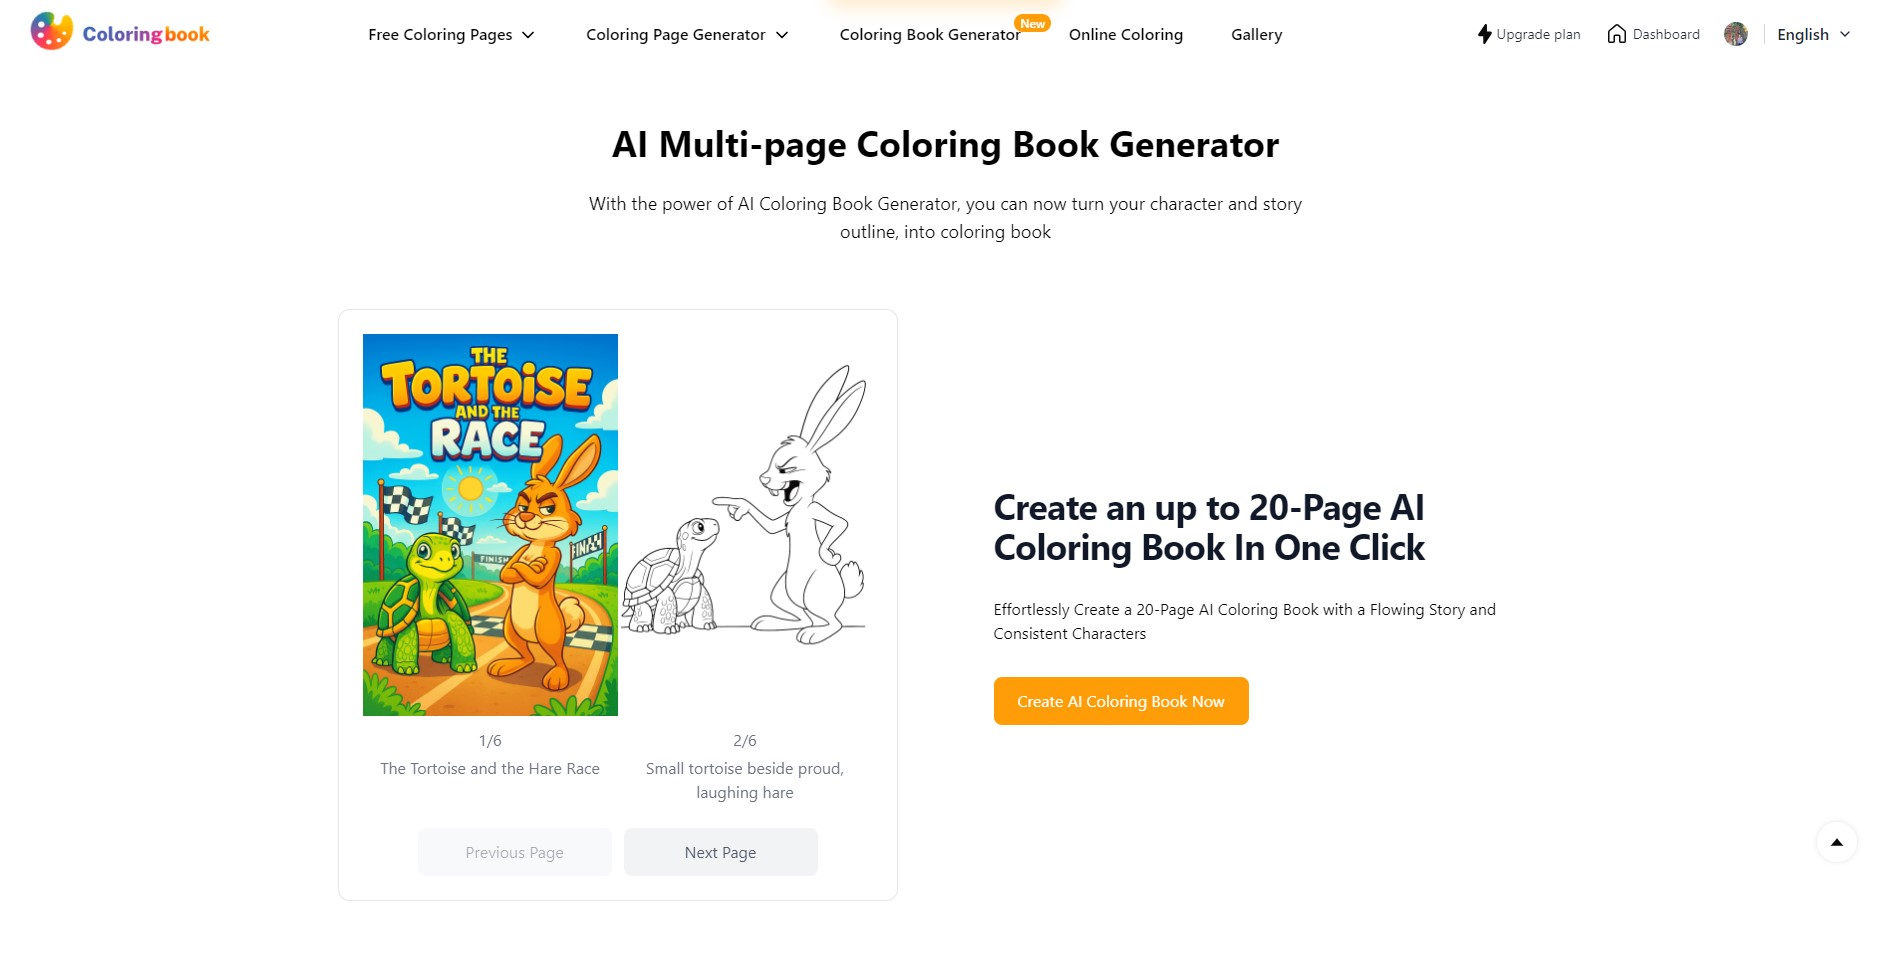The width and height of the screenshot is (1895, 957).
Task: Click the Next Page button
Action: pyautogui.click(x=720, y=852)
